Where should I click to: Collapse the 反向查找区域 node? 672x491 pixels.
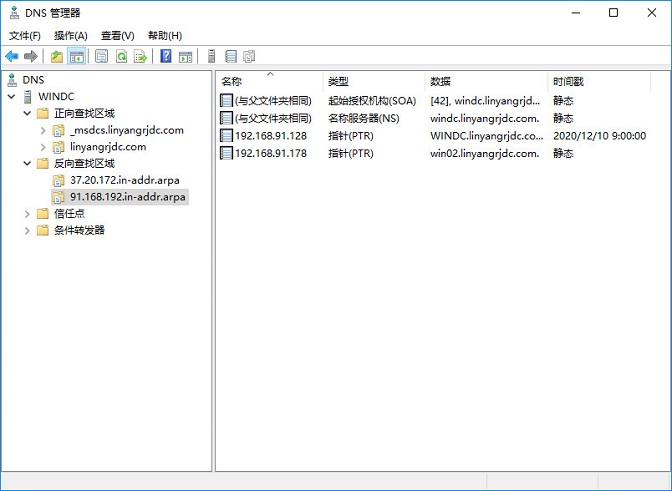pos(27,163)
